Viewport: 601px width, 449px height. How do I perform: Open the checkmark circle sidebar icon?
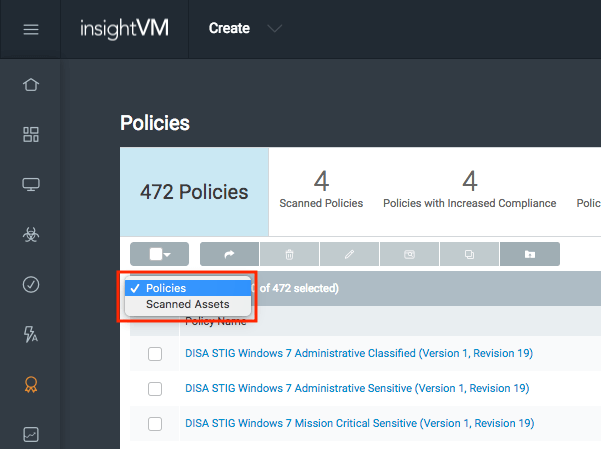(x=30, y=284)
